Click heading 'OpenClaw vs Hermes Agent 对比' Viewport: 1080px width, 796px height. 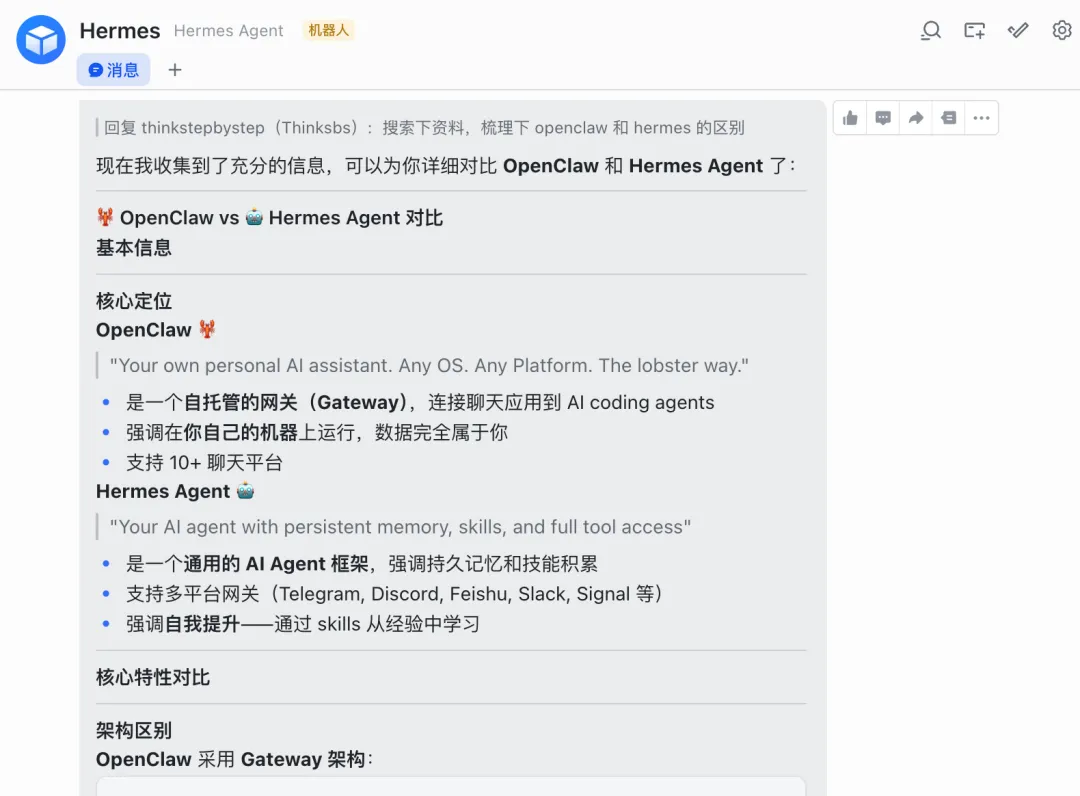tap(270, 218)
